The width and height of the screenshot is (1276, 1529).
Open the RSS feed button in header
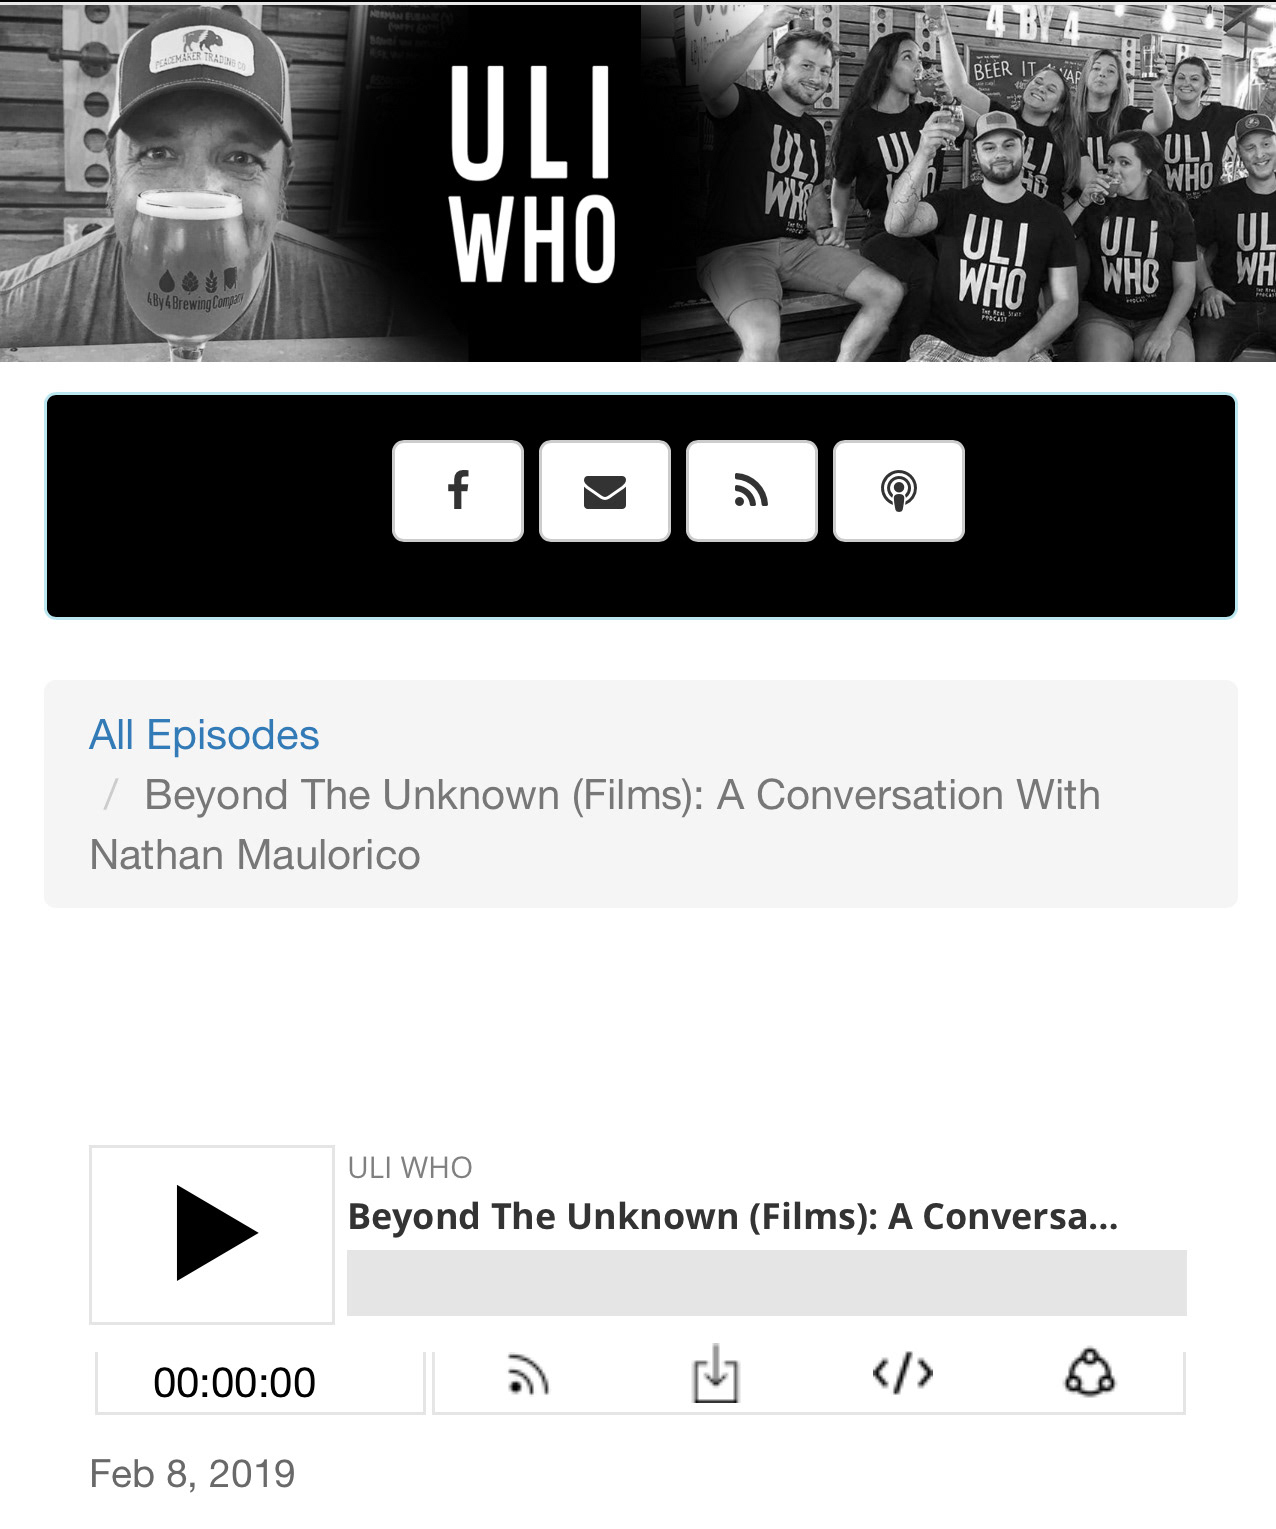click(x=752, y=491)
